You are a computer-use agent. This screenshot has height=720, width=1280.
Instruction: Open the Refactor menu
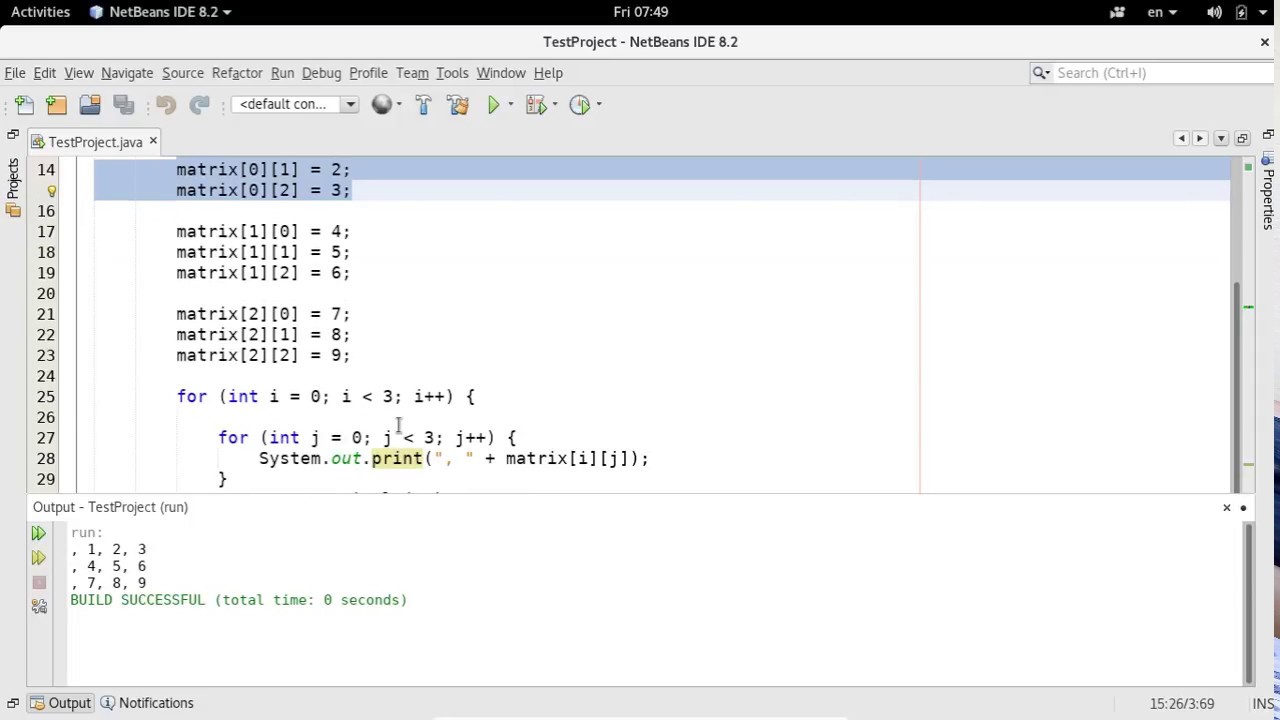(237, 73)
